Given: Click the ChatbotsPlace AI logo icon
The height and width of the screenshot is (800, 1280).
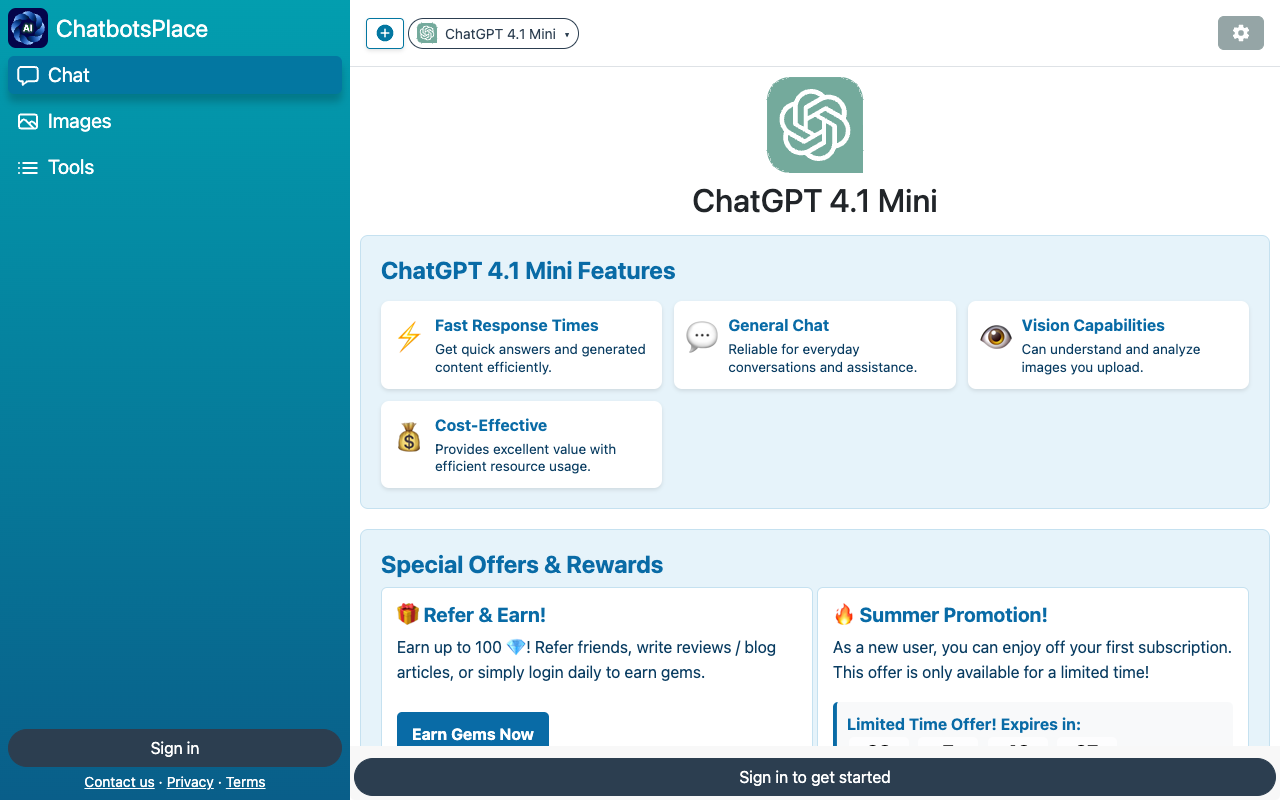Looking at the screenshot, I should 28,28.
